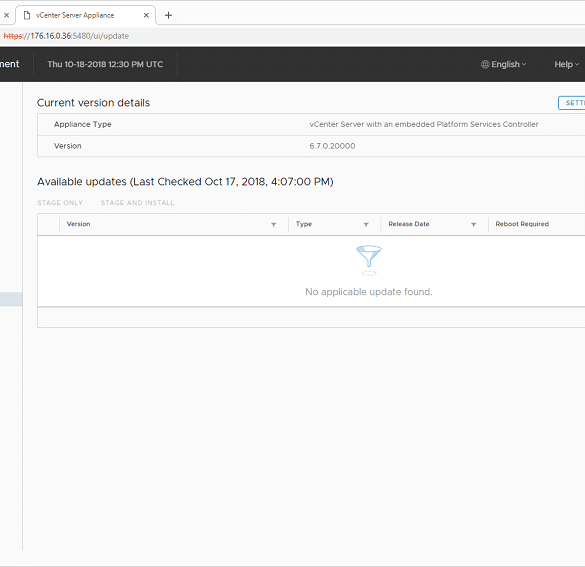Click the Appliance Type label
The image size is (585, 567).
coord(82,124)
